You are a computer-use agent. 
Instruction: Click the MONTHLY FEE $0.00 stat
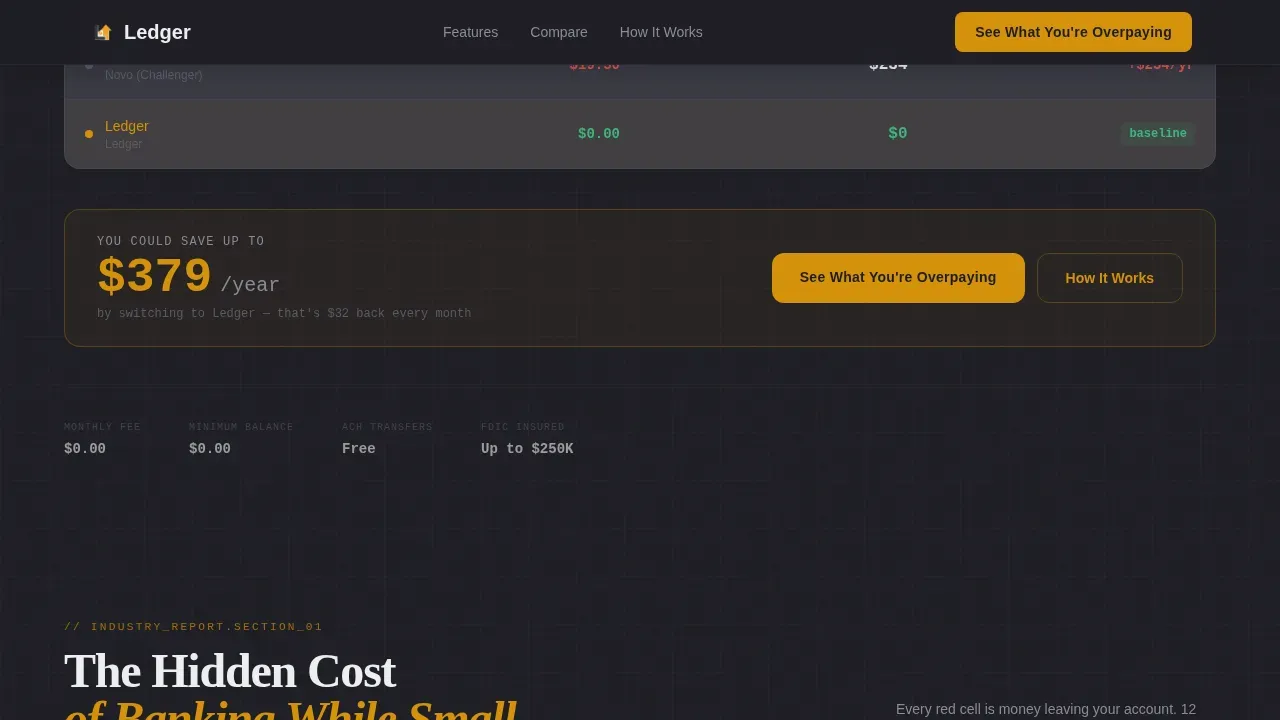[102, 439]
